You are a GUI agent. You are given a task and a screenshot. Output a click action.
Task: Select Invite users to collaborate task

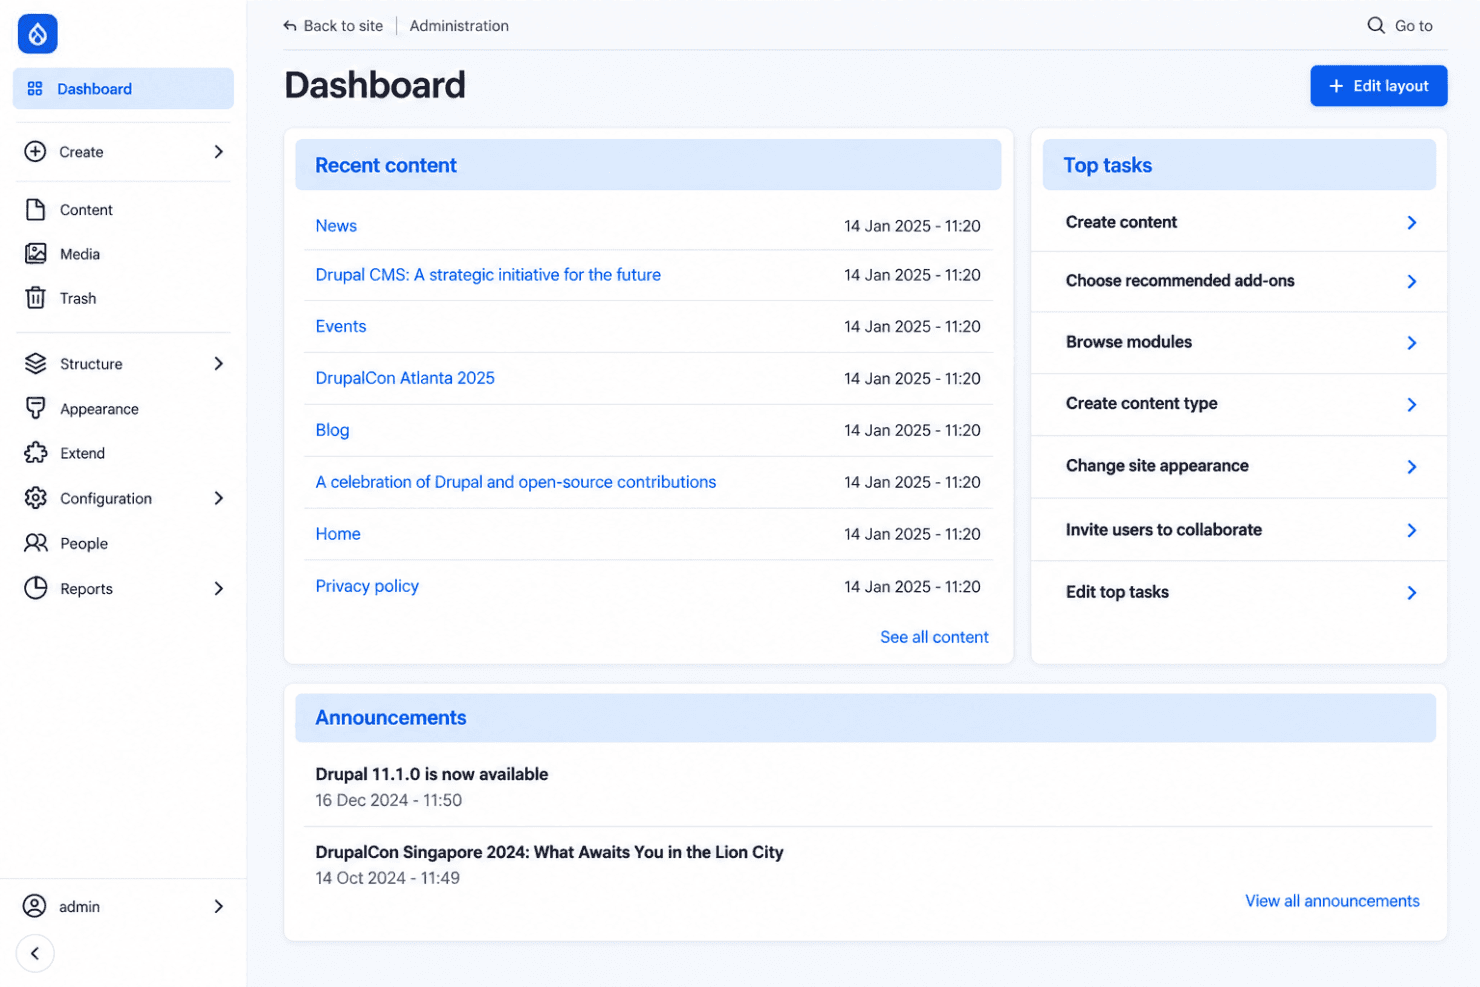point(1239,530)
